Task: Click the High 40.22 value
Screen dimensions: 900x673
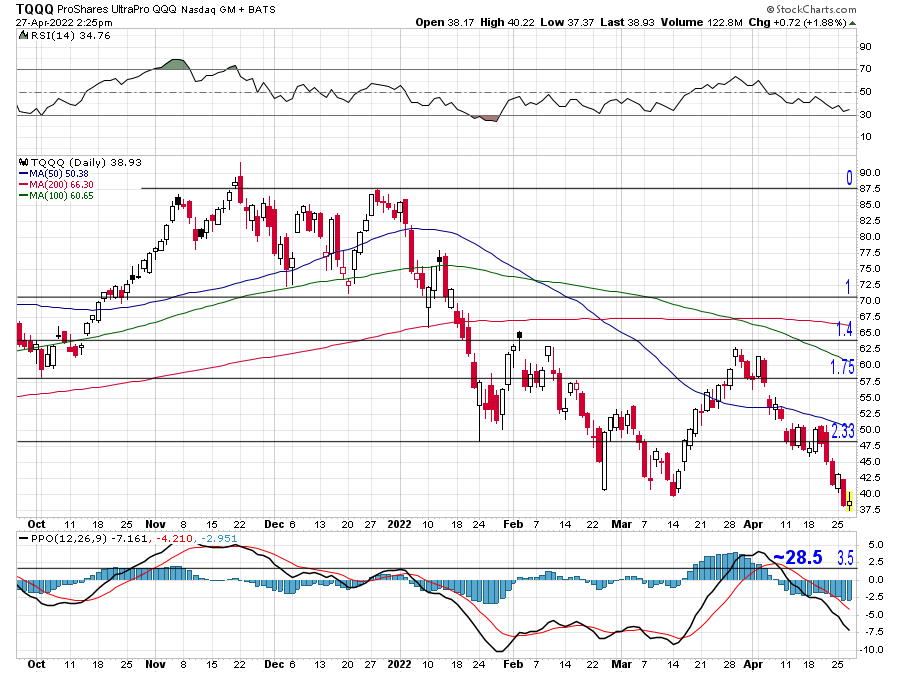Action: [507, 22]
